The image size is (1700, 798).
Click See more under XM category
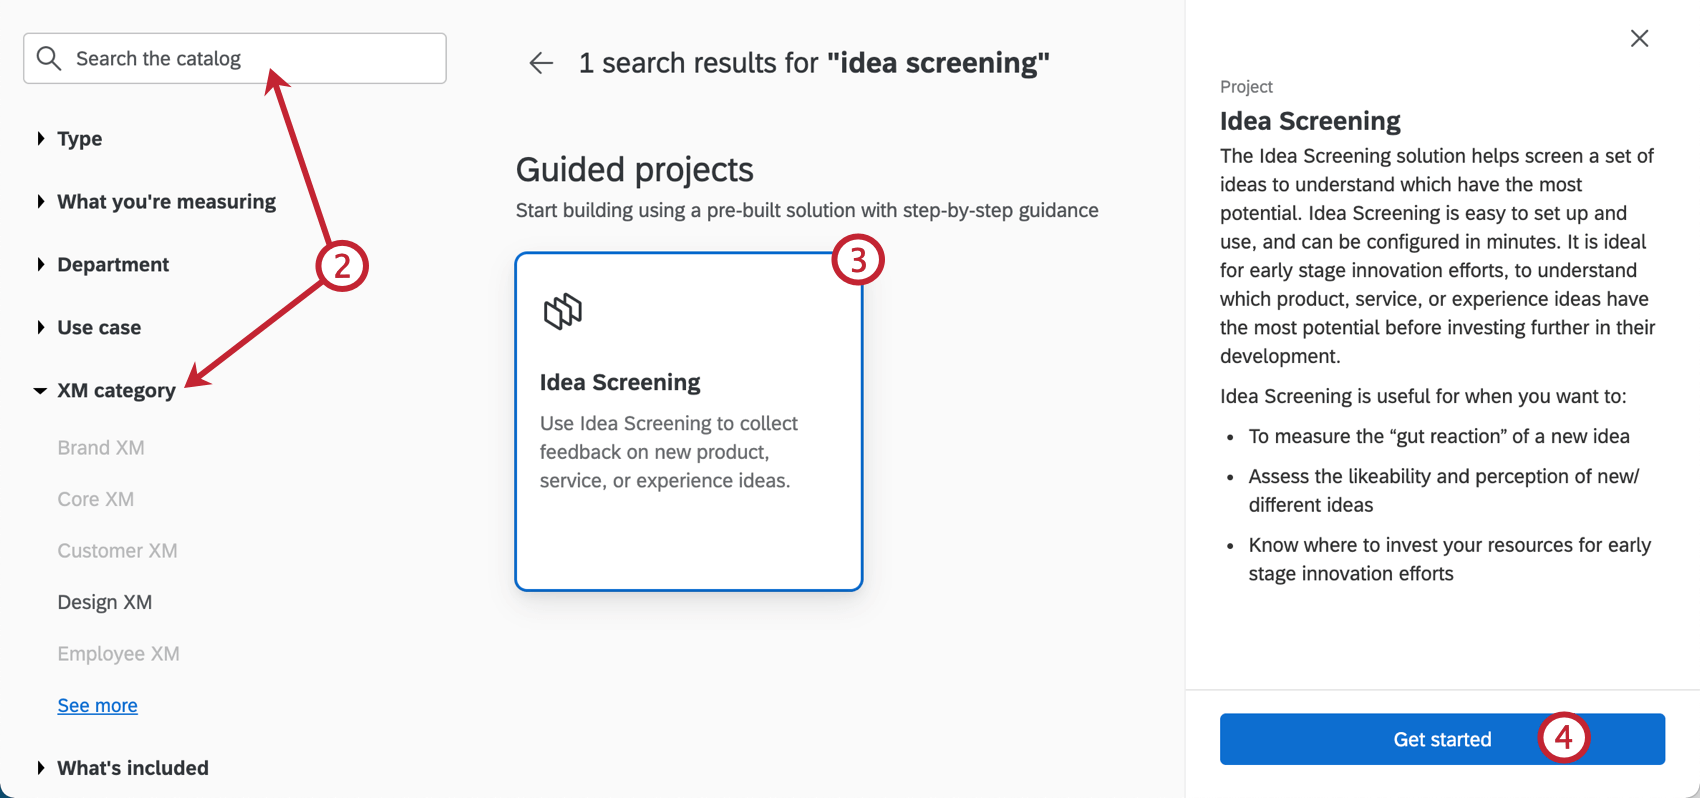97,705
